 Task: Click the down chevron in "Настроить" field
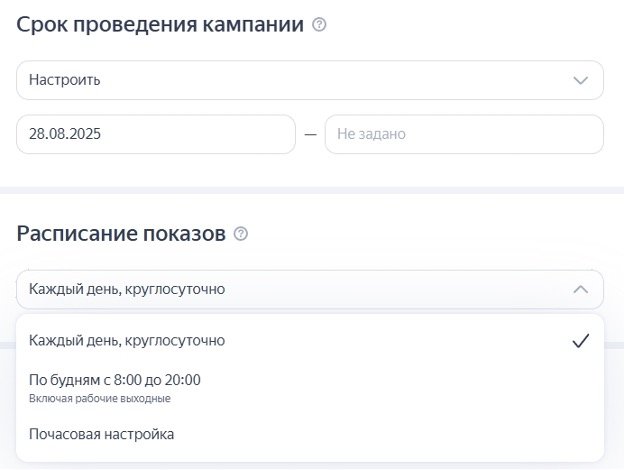[580, 81]
